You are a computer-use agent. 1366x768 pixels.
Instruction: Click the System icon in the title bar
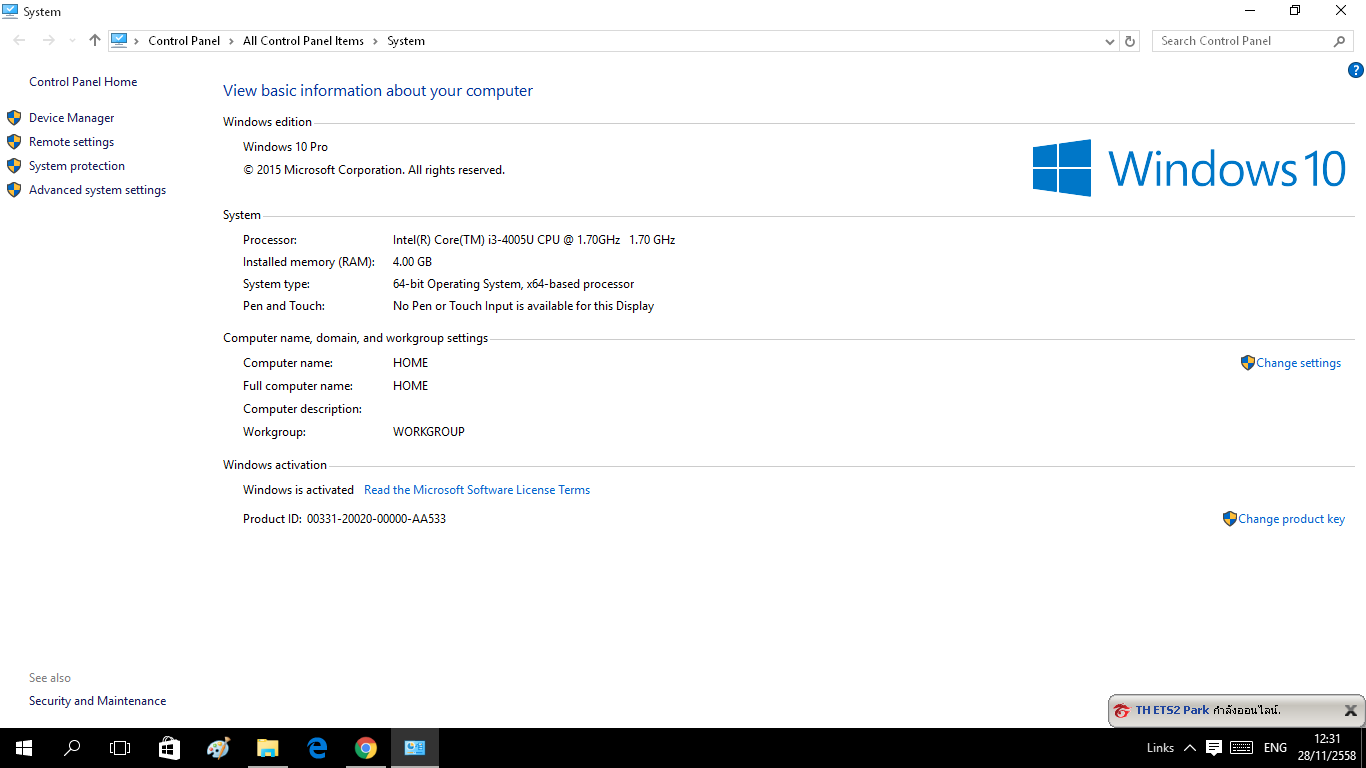[x=10, y=11]
